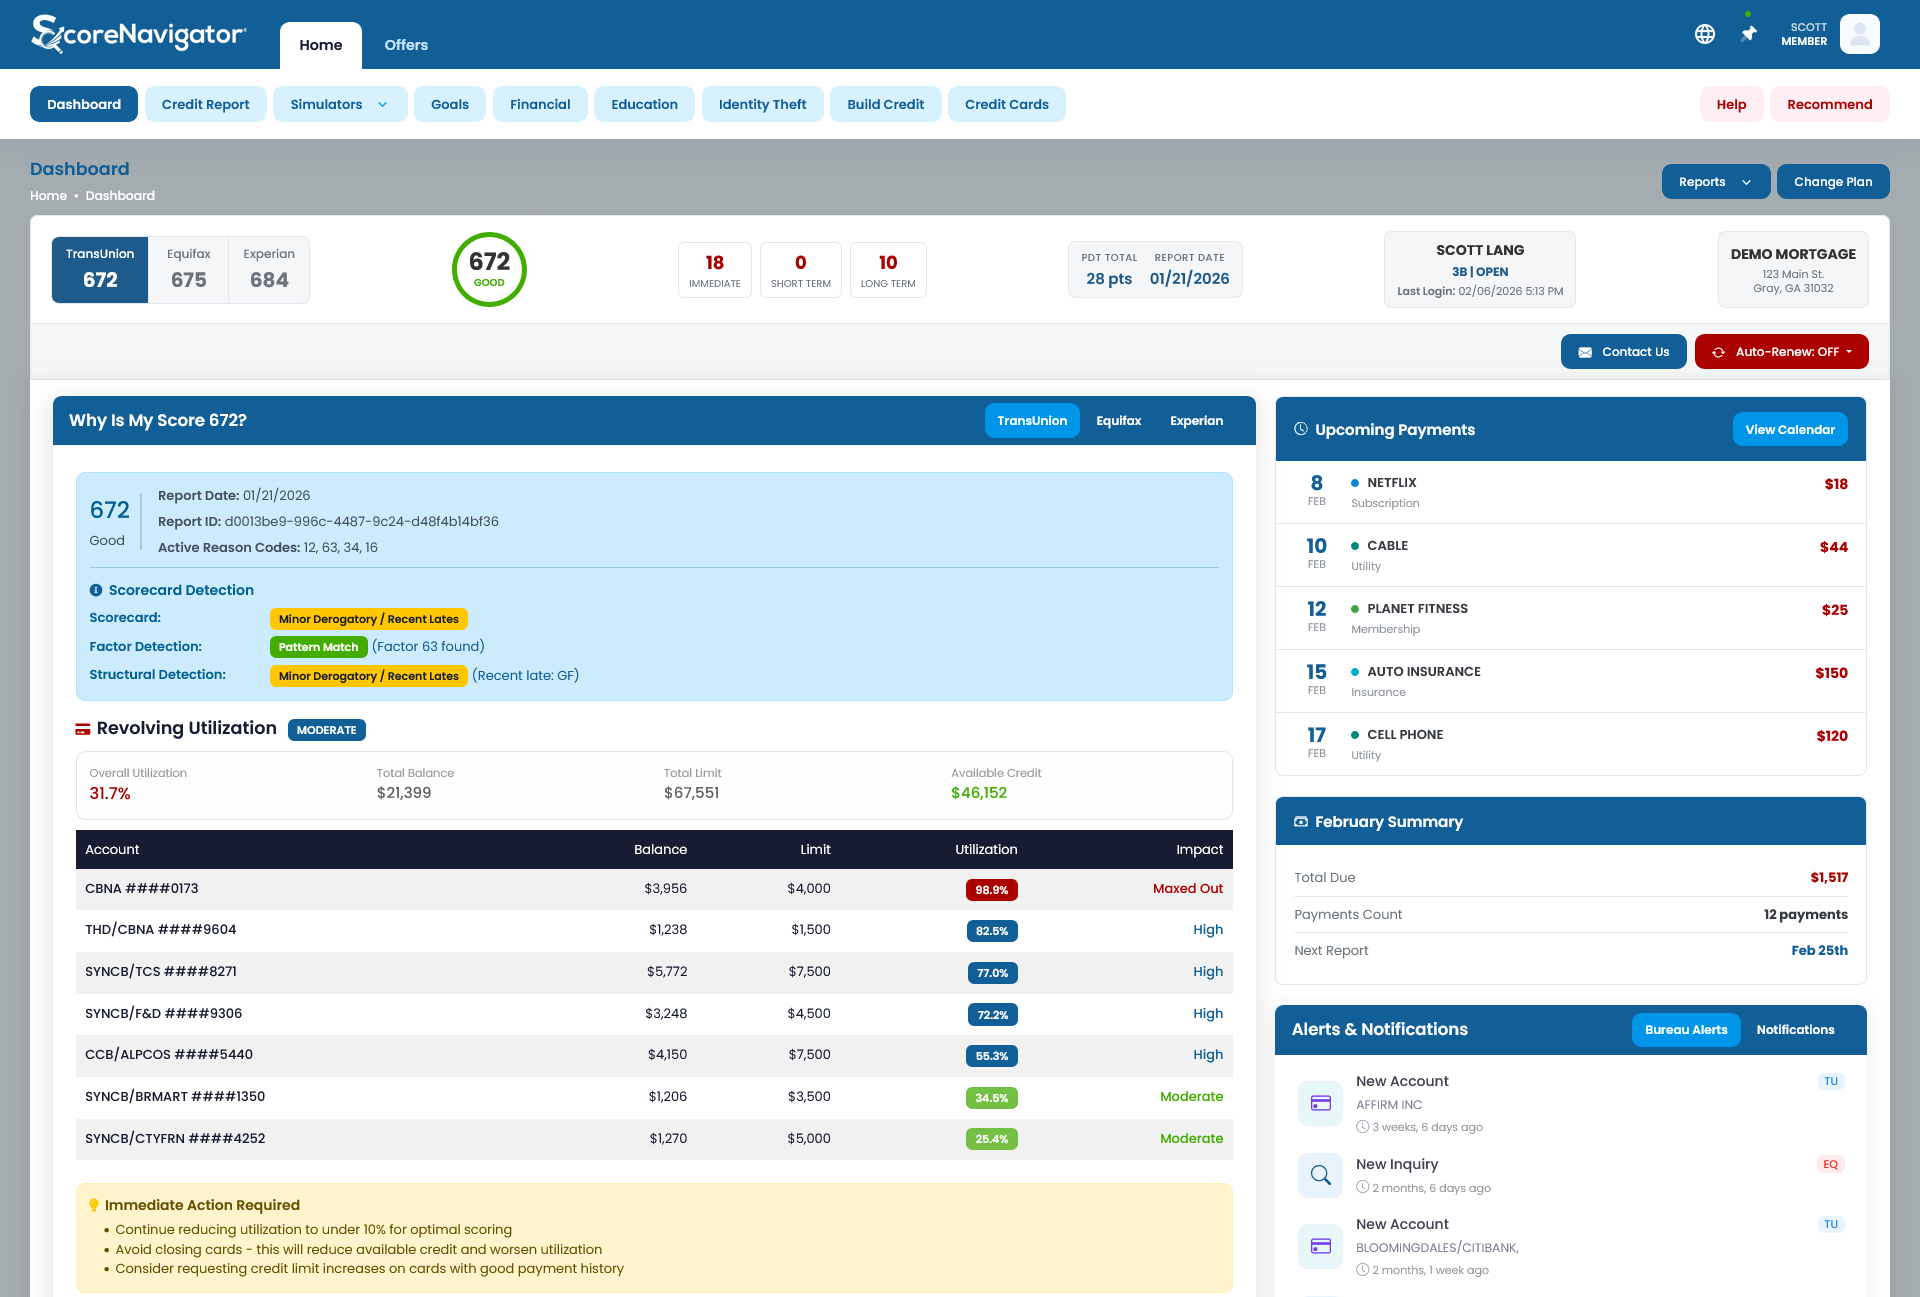
Task: Open the ScoreNavigator logo on the top left
Action: (x=138, y=32)
